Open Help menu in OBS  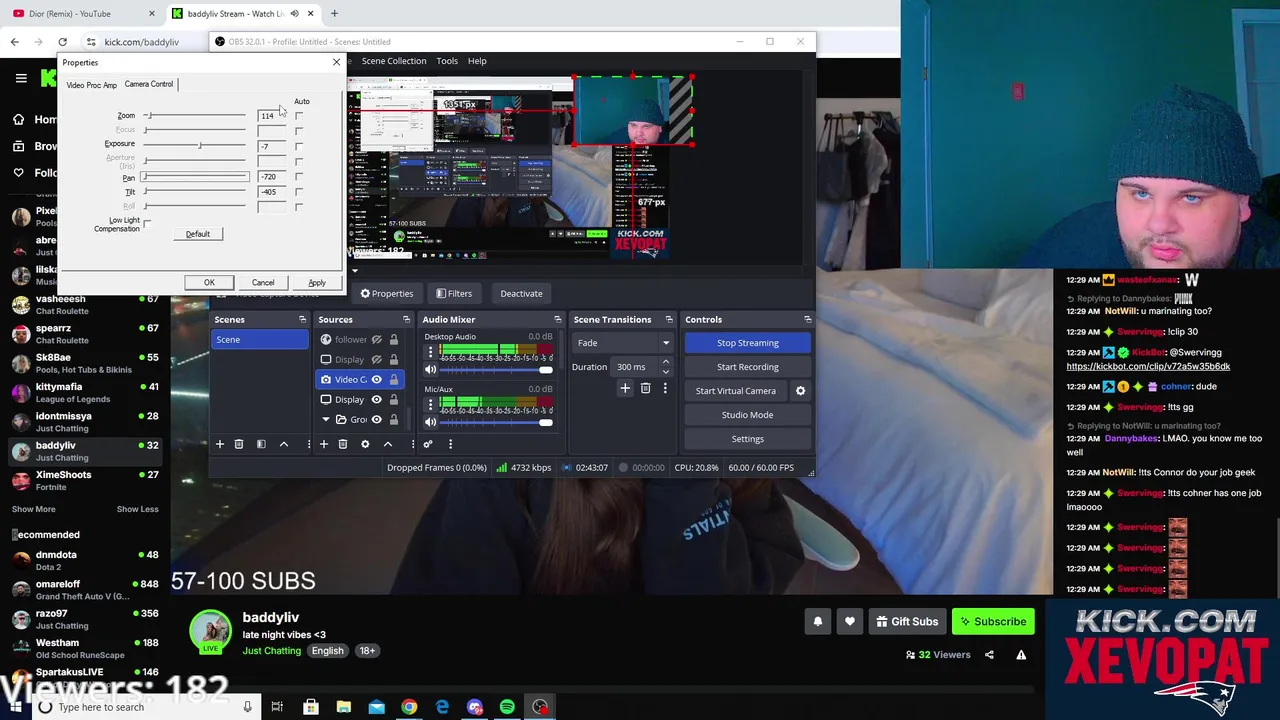(477, 61)
